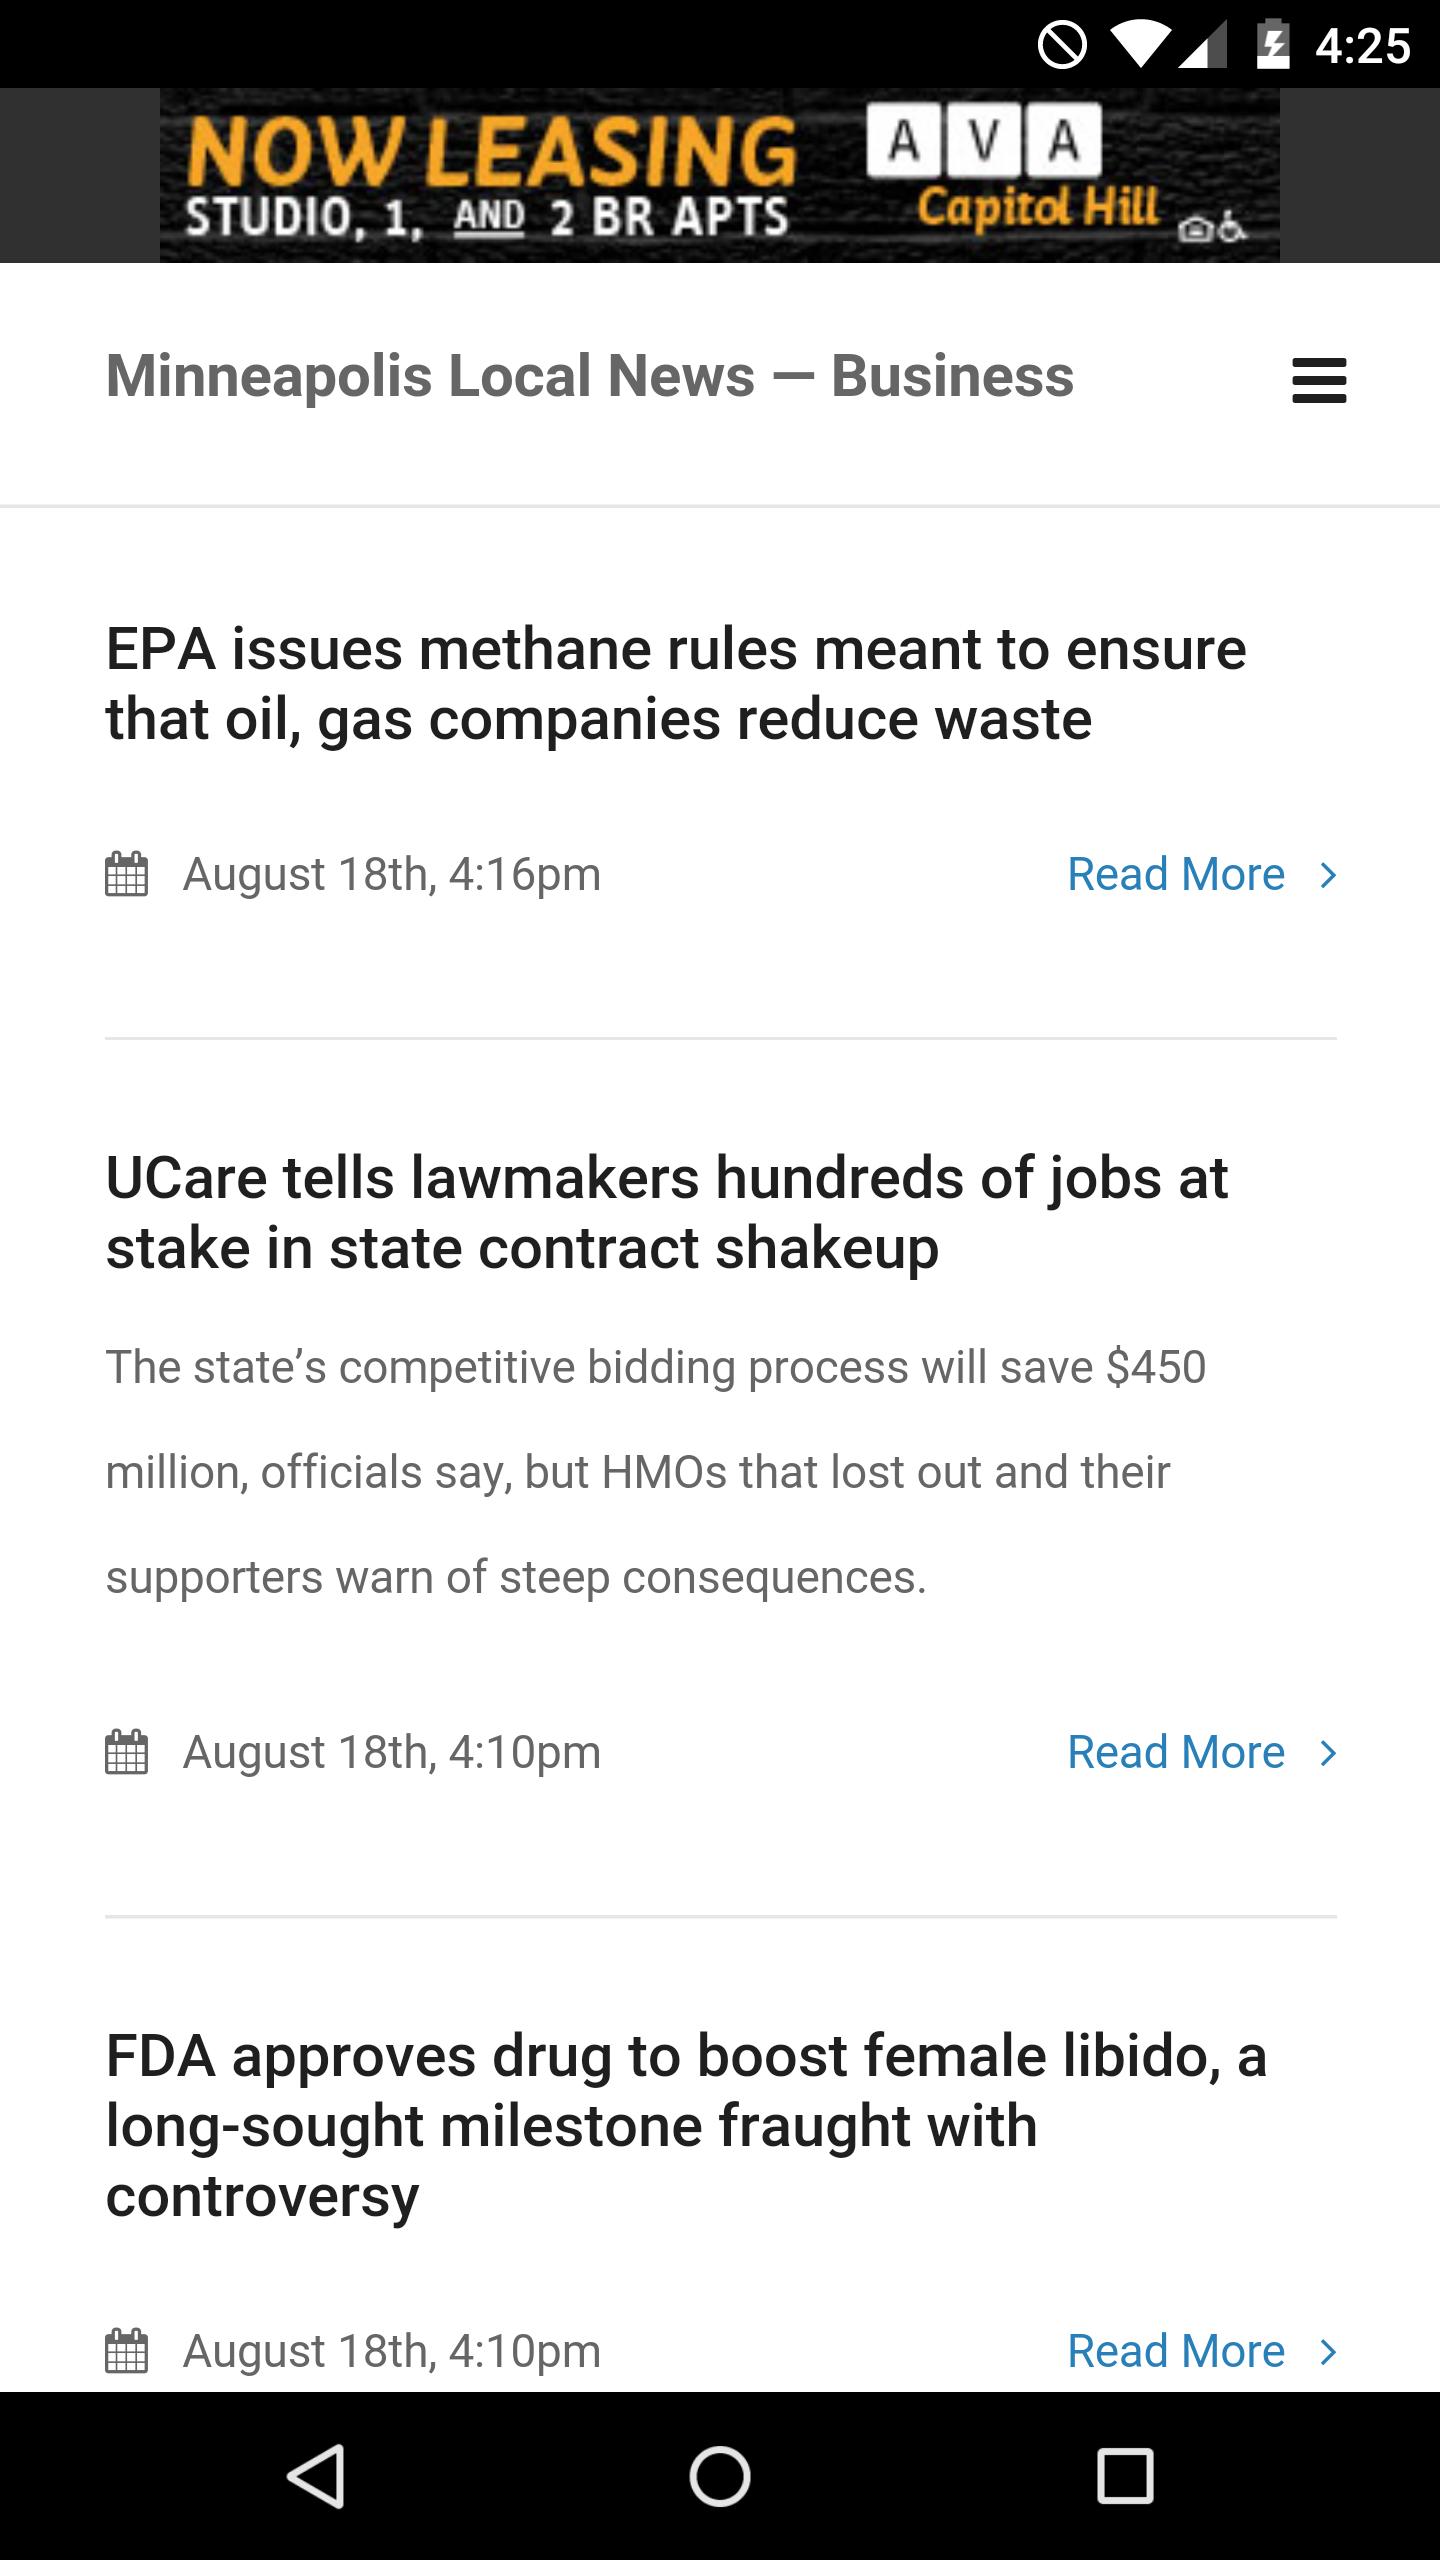Click Read More for EPA methane article
Image resolution: width=1440 pixels, height=2560 pixels.
point(1176,875)
